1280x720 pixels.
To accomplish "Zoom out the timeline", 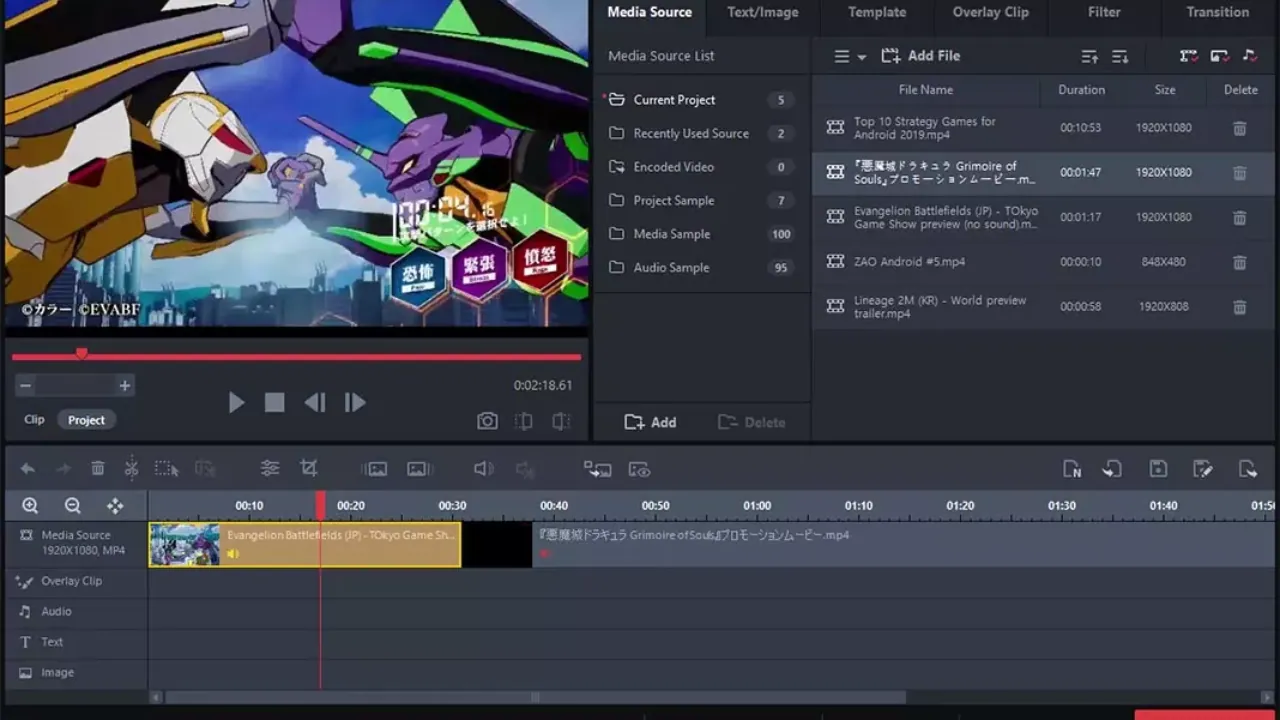I will point(73,506).
